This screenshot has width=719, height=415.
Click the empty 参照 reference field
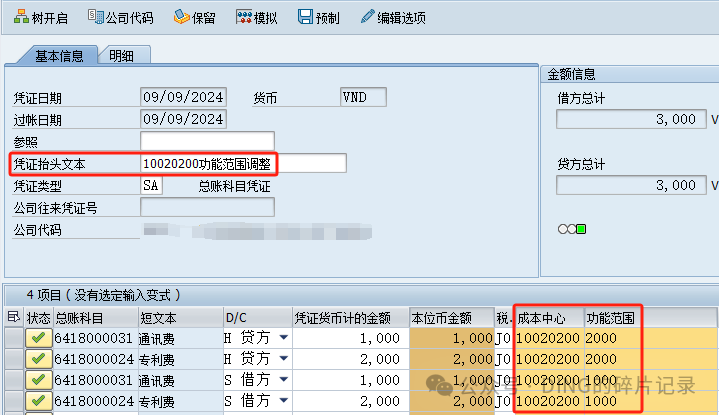click(207, 141)
